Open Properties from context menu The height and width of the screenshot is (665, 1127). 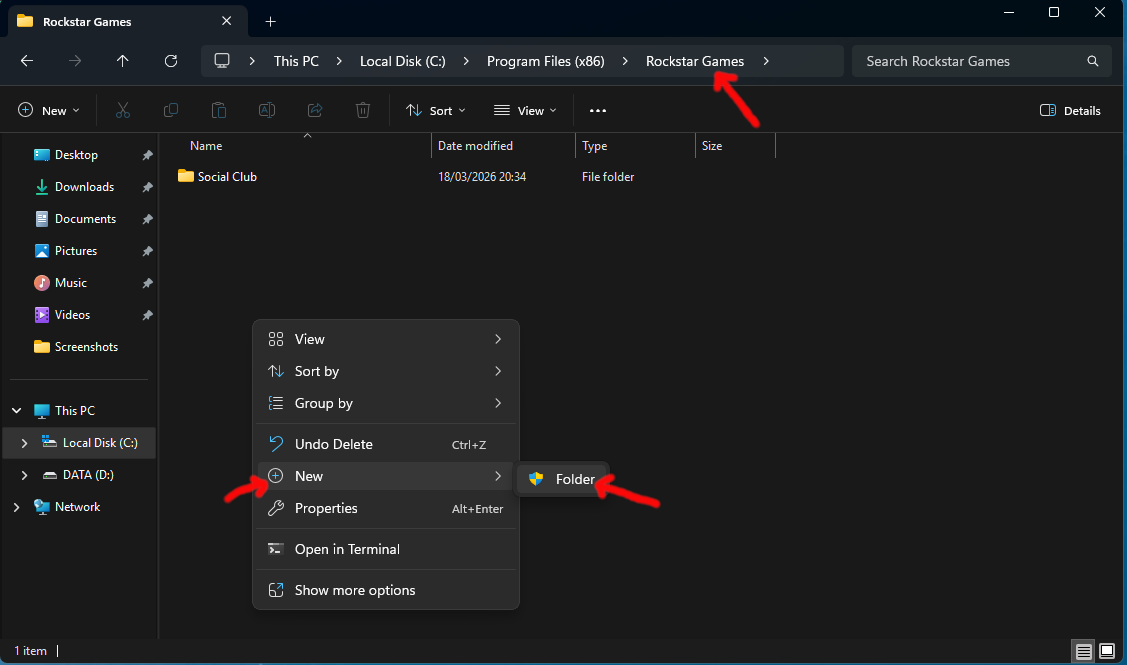click(386, 508)
